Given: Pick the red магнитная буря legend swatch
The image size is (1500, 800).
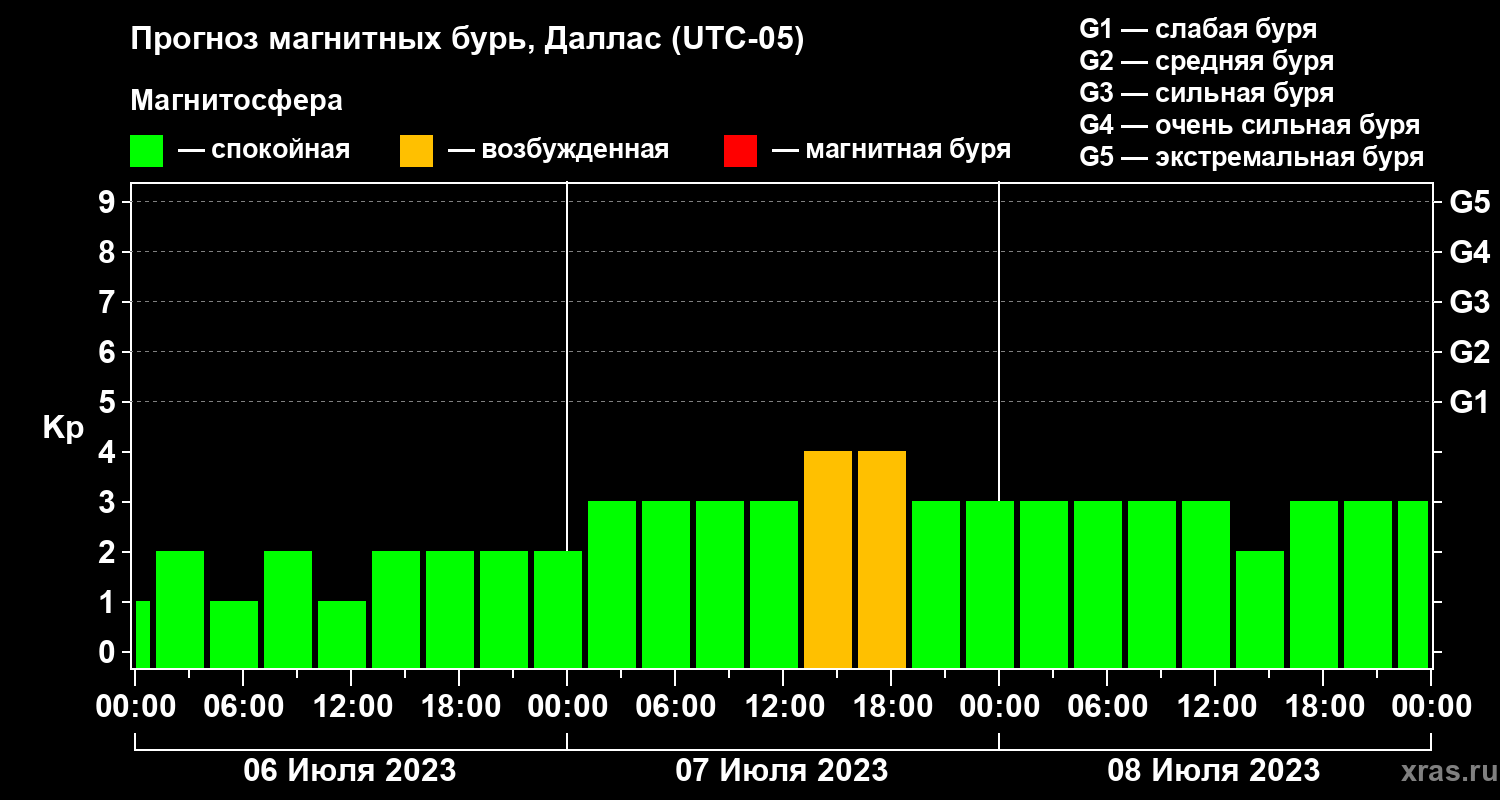Looking at the screenshot, I should [740, 151].
